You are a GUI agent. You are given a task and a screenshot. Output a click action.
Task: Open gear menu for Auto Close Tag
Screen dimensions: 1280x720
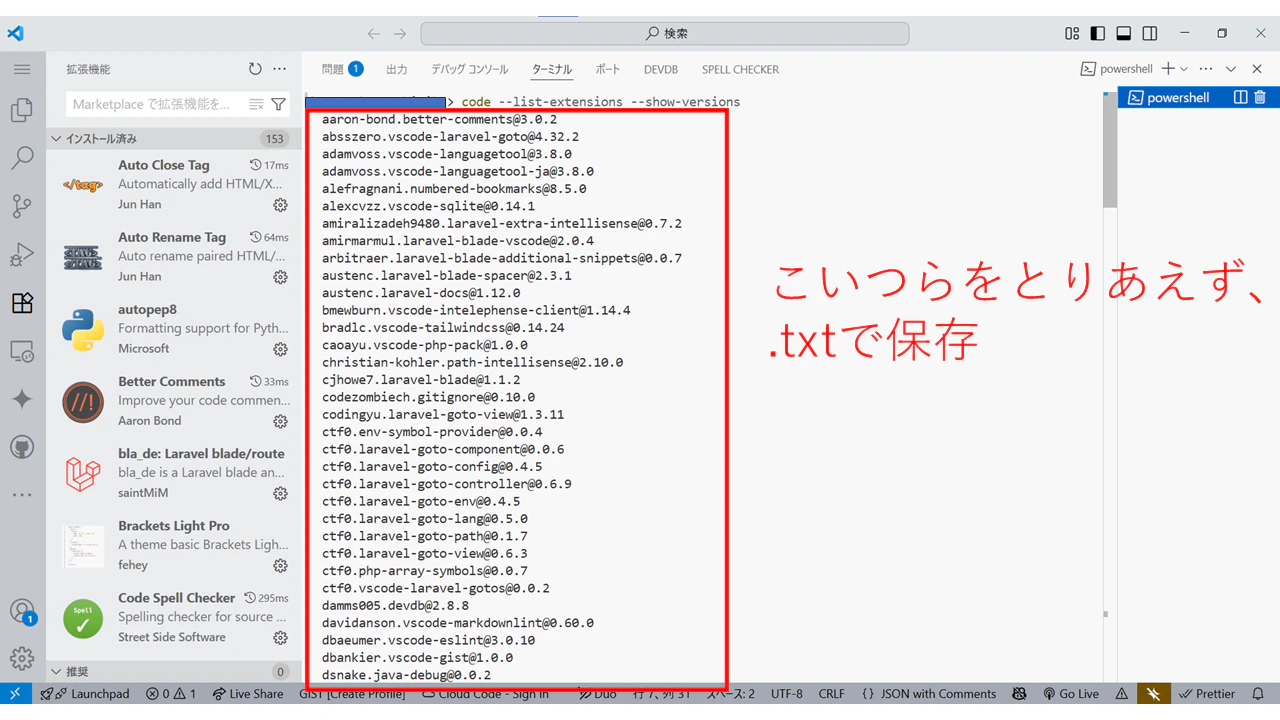click(281, 205)
